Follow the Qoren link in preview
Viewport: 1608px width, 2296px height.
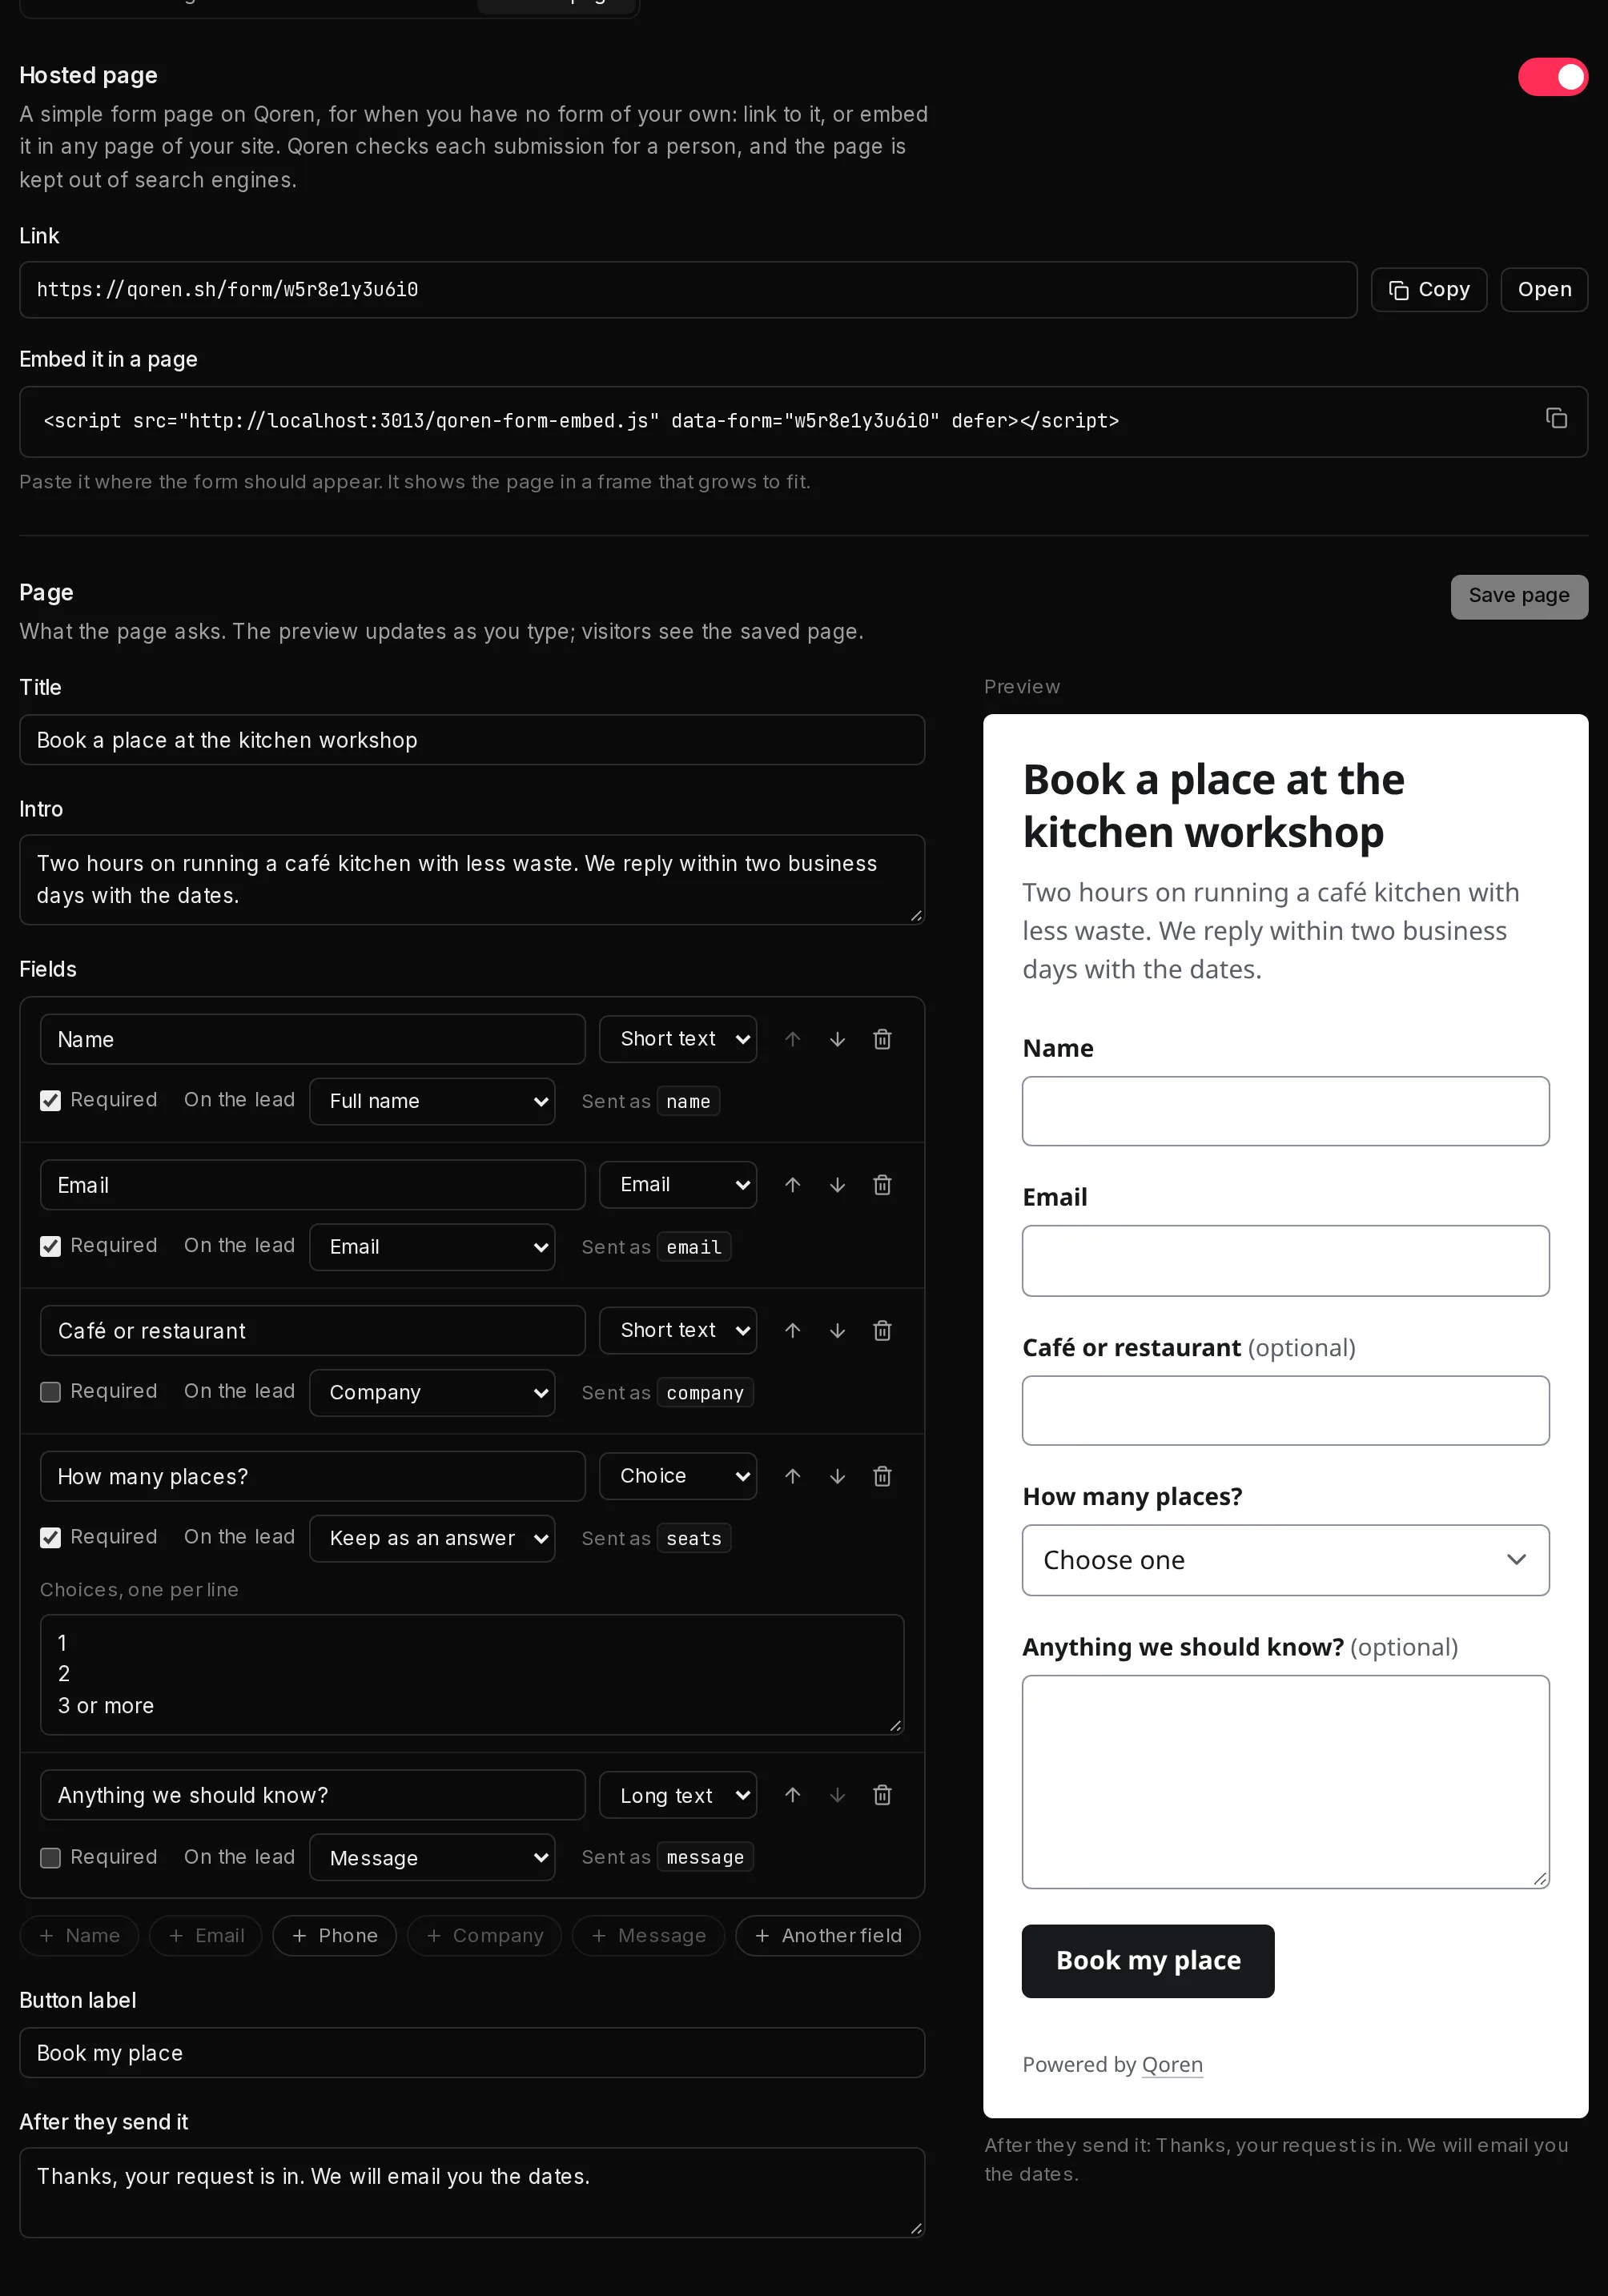(x=1172, y=2065)
